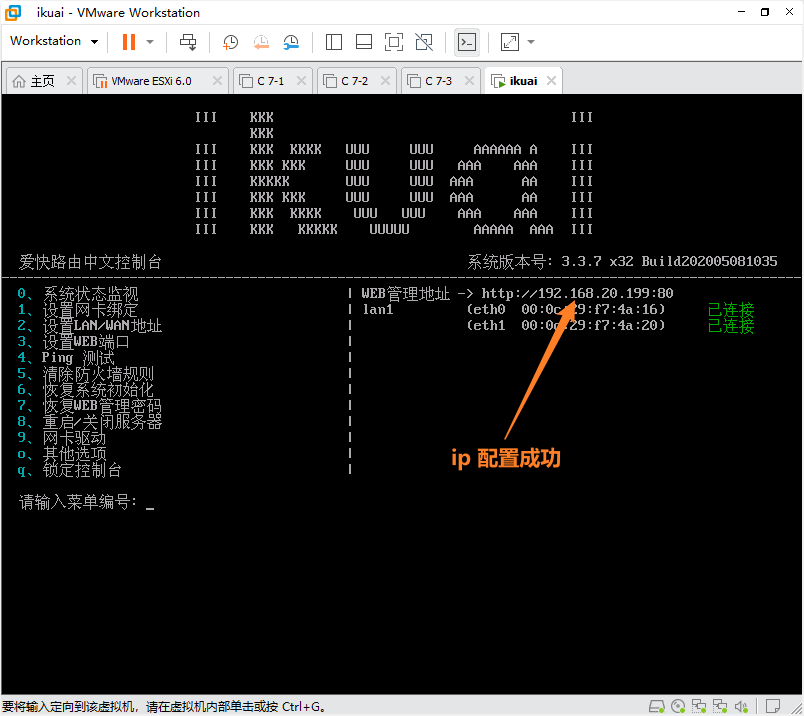Click the Unity mode icon
Screen dimensions: 804x716
click(424, 42)
